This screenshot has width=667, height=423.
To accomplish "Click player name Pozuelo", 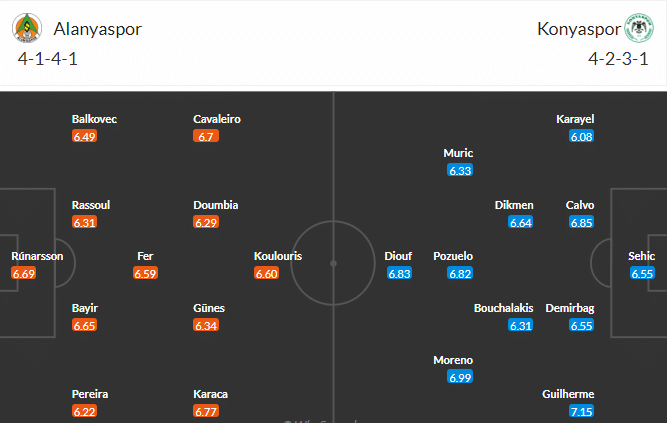I will pos(452,256).
